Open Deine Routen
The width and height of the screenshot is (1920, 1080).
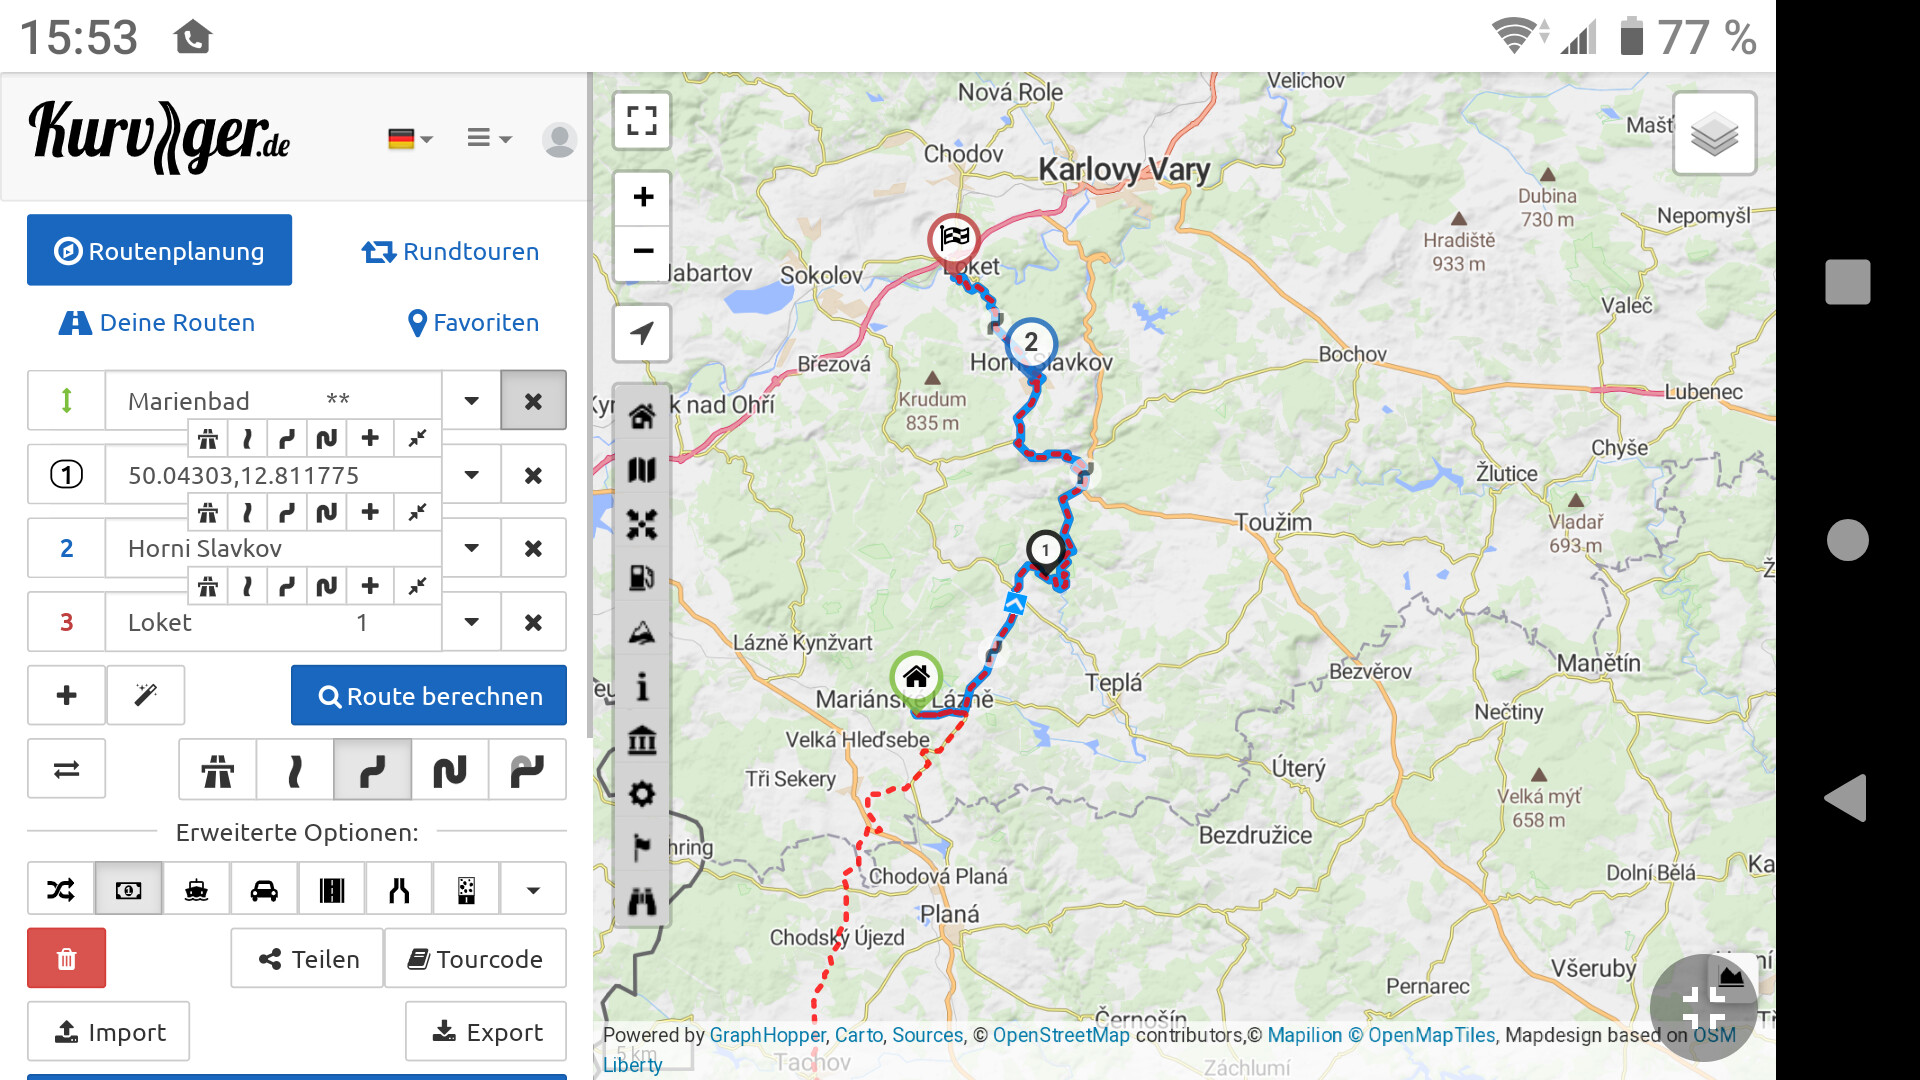157,322
